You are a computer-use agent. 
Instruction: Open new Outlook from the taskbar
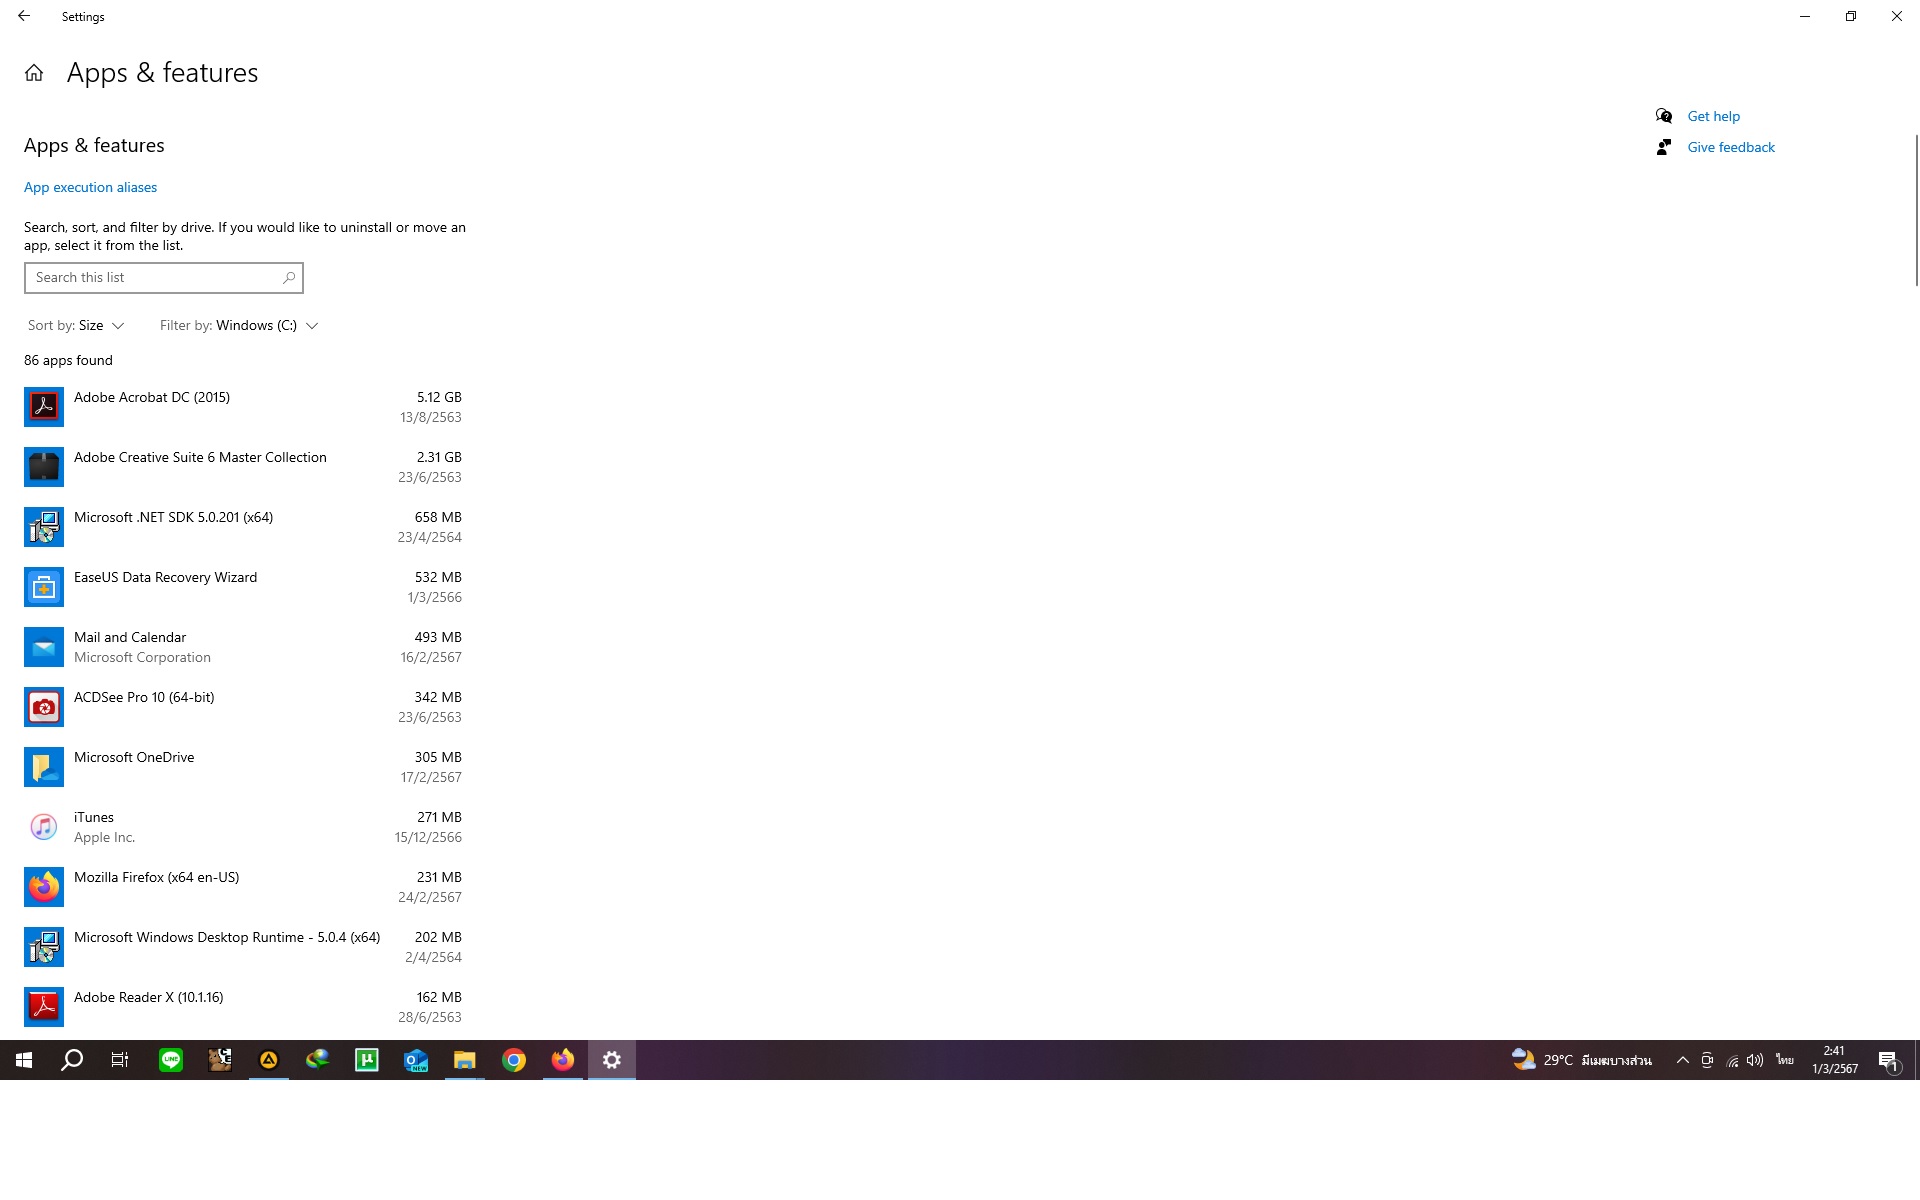[416, 1060]
